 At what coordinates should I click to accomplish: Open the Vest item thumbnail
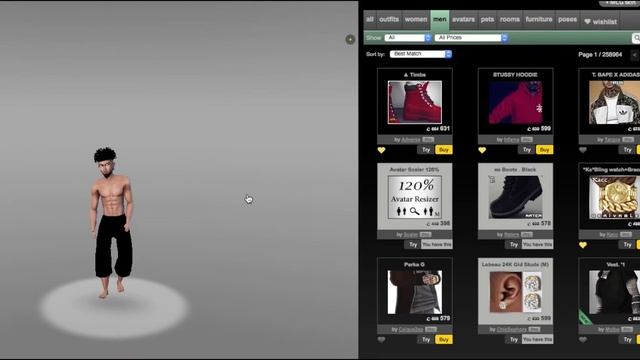pyautogui.click(x=615, y=292)
